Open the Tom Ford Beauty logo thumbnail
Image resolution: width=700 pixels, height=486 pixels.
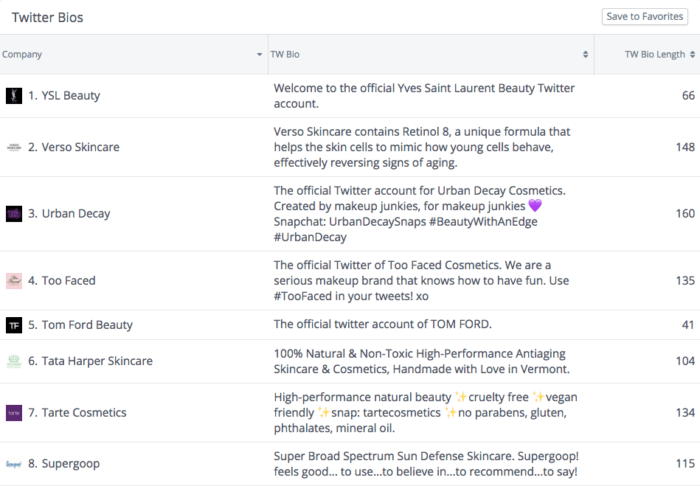click(x=14, y=325)
